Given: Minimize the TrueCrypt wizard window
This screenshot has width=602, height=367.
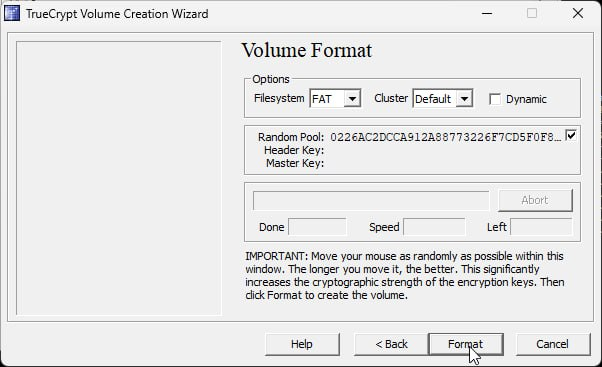Looking at the screenshot, I should point(487,13).
